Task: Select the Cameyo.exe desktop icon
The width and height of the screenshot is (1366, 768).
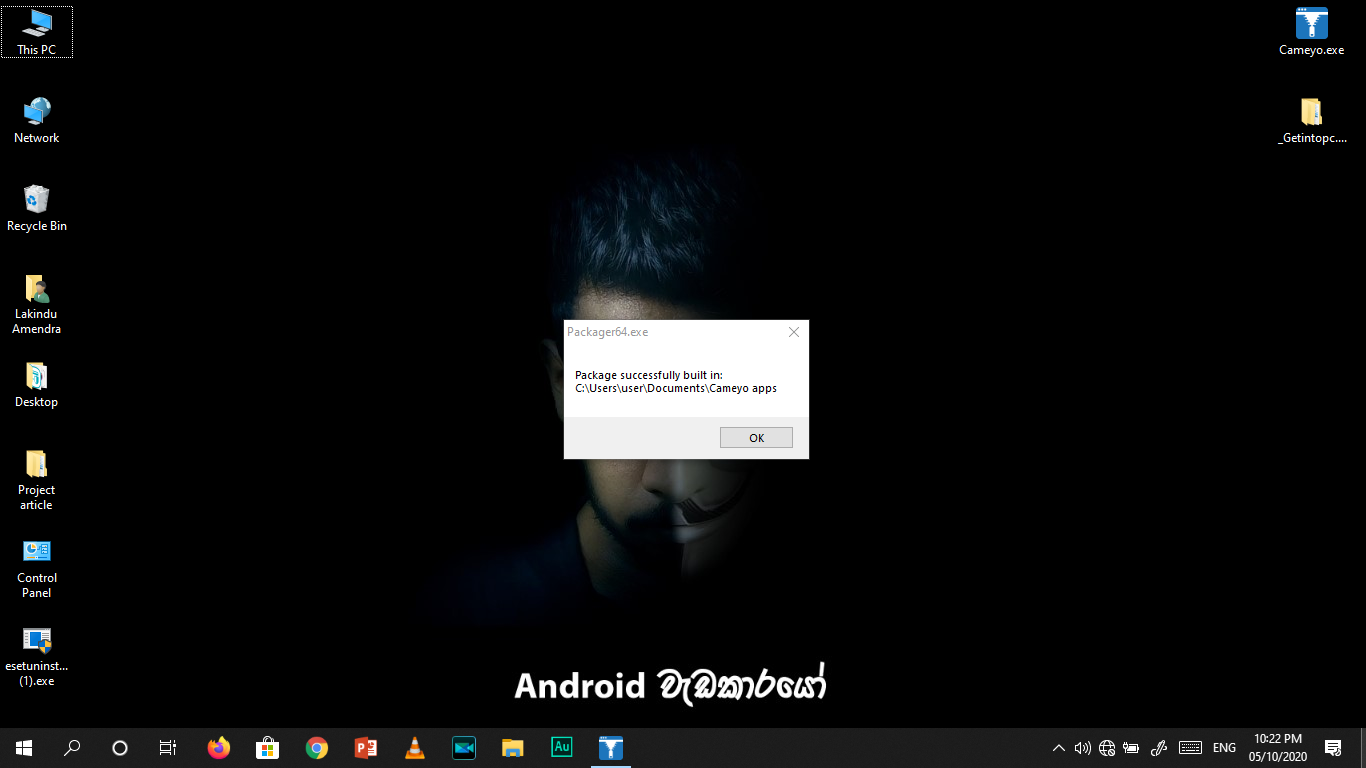Action: pyautogui.click(x=1311, y=32)
